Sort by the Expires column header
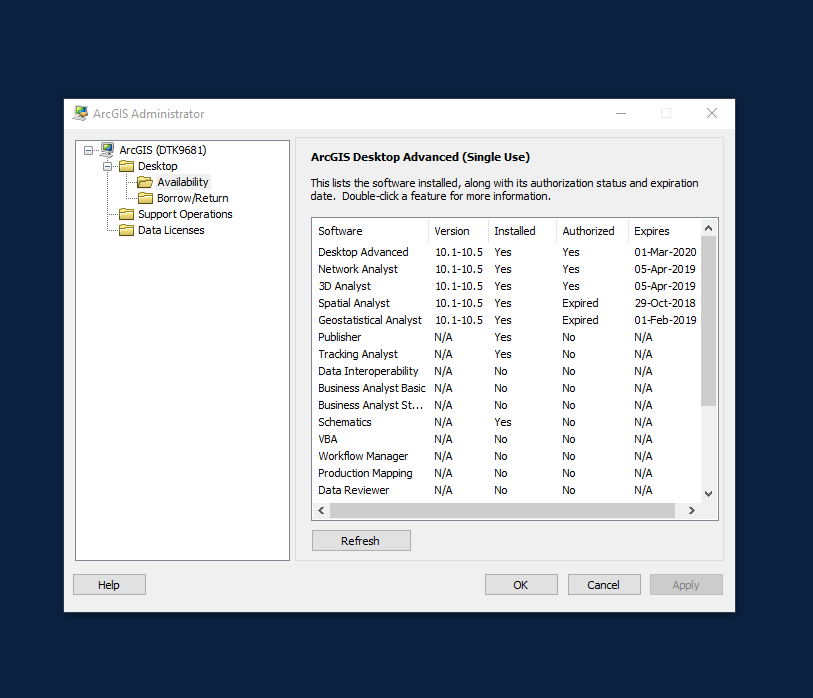Image resolution: width=813 pixels, height=698 pixels. coord(664,231)
